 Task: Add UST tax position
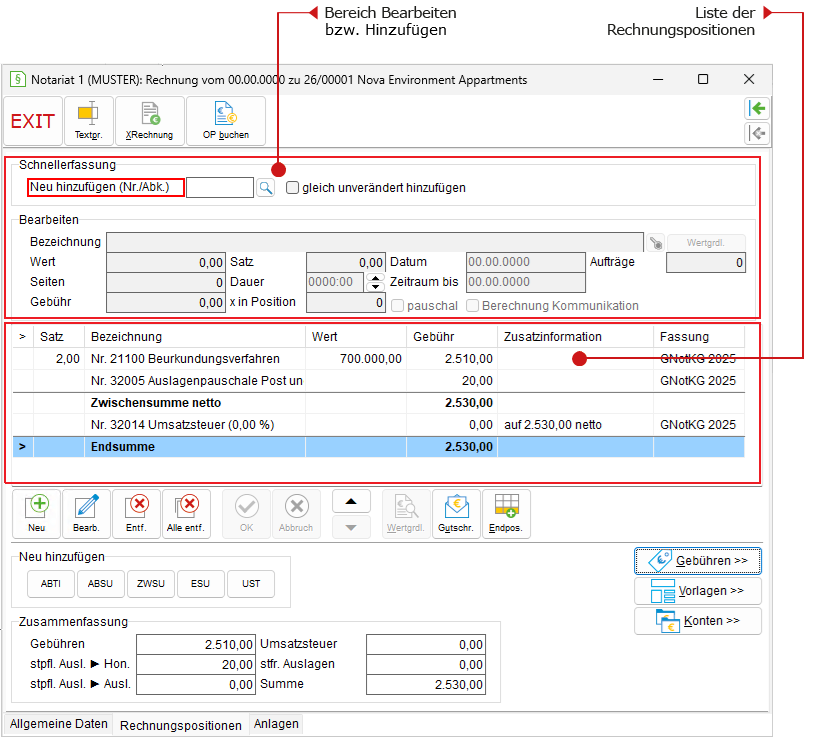click(x=251, y=584)
